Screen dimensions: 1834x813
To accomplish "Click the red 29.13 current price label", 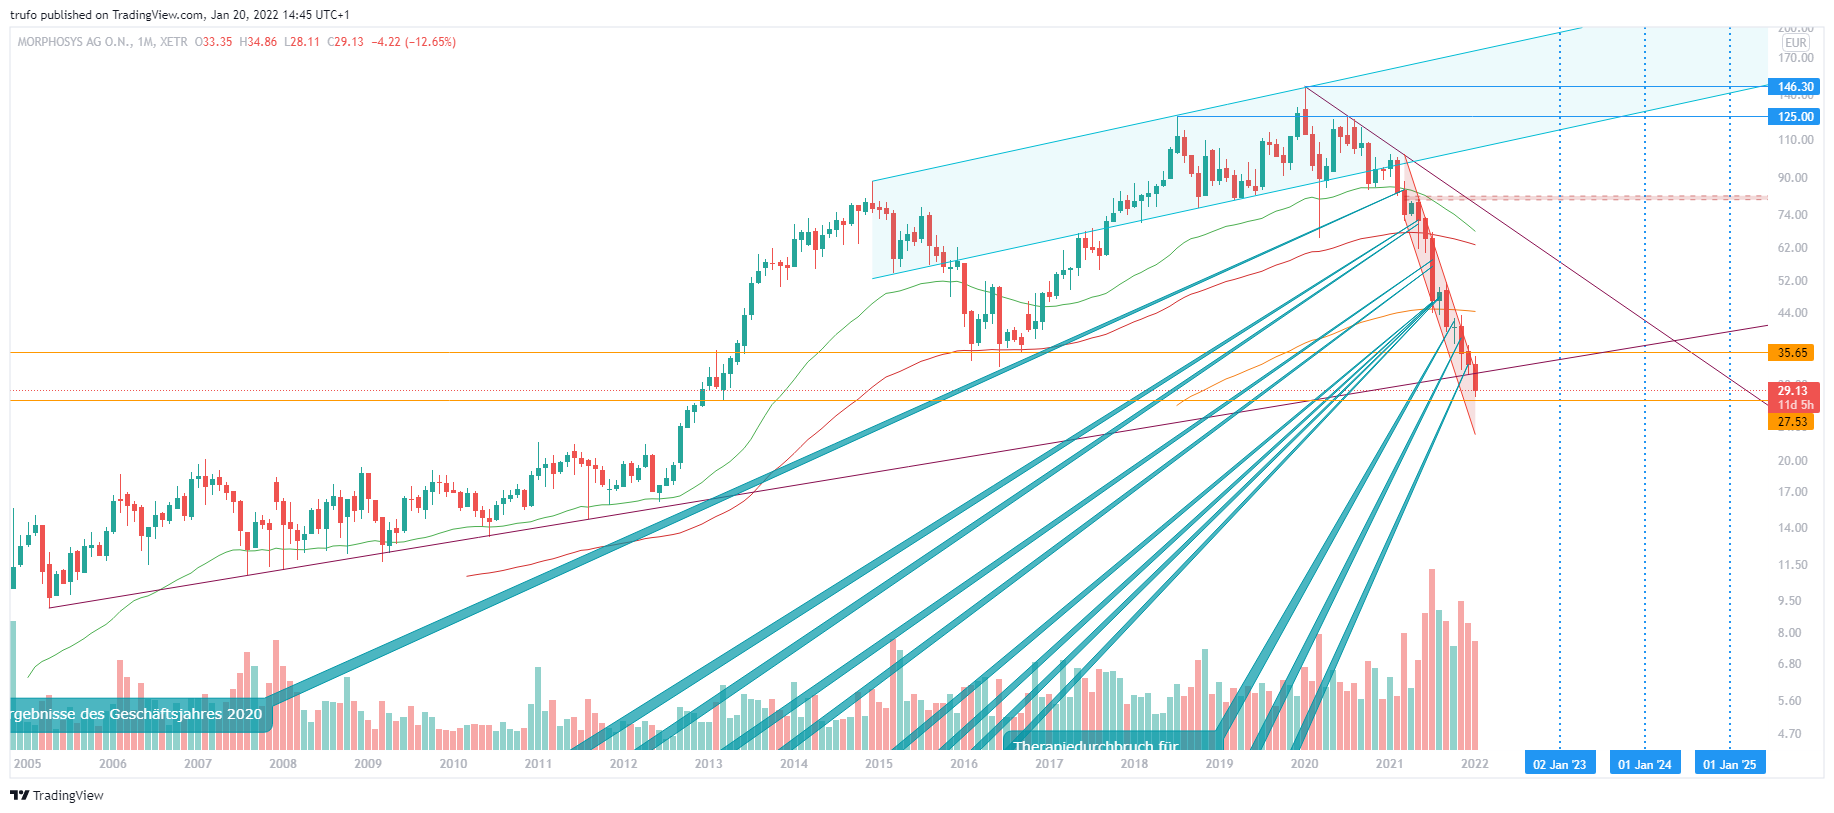I will coord(1792,391).
